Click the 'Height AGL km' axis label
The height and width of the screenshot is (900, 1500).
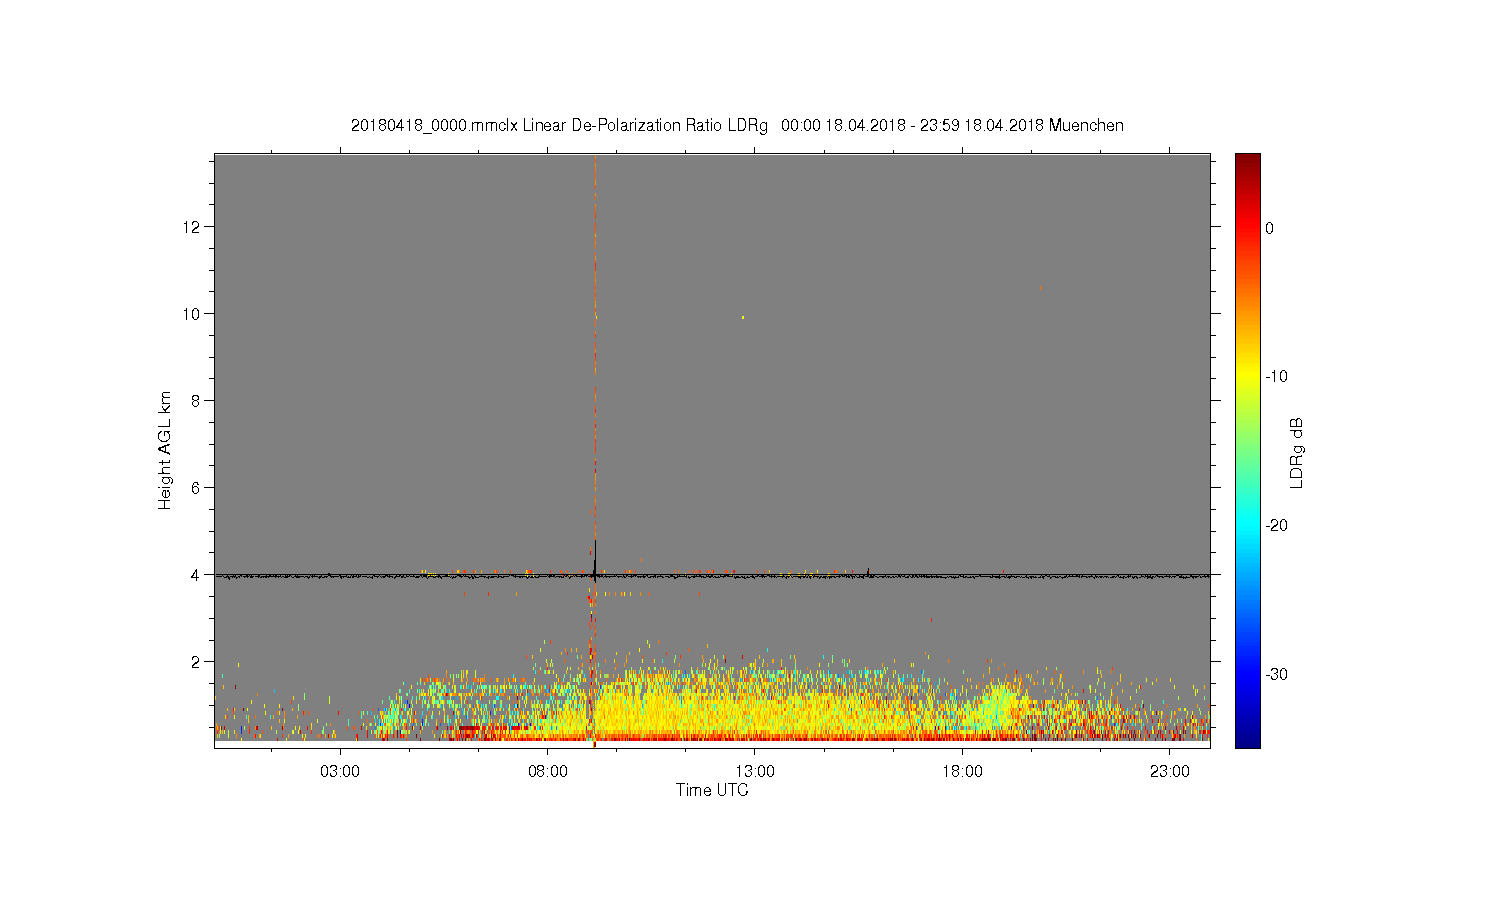[x=165, y=450]
